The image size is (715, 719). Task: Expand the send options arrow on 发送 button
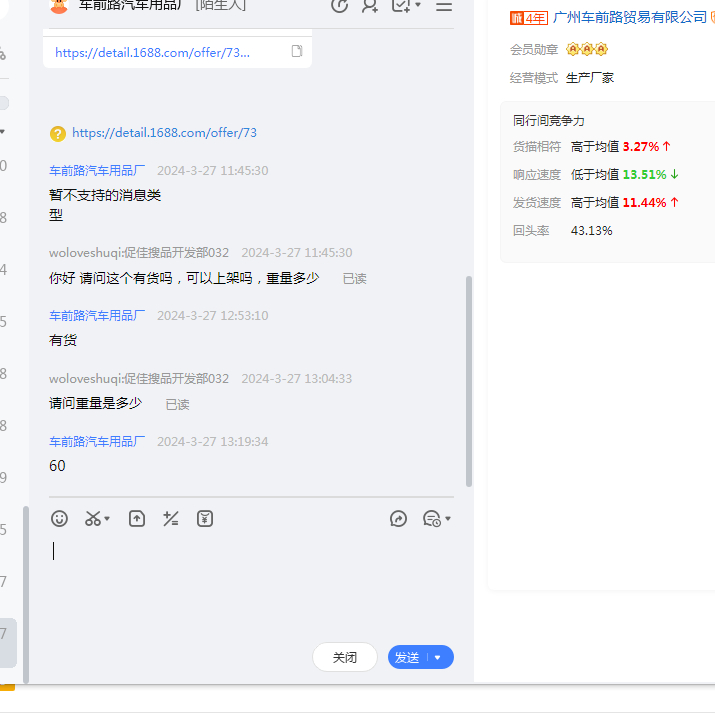[438, 657]
